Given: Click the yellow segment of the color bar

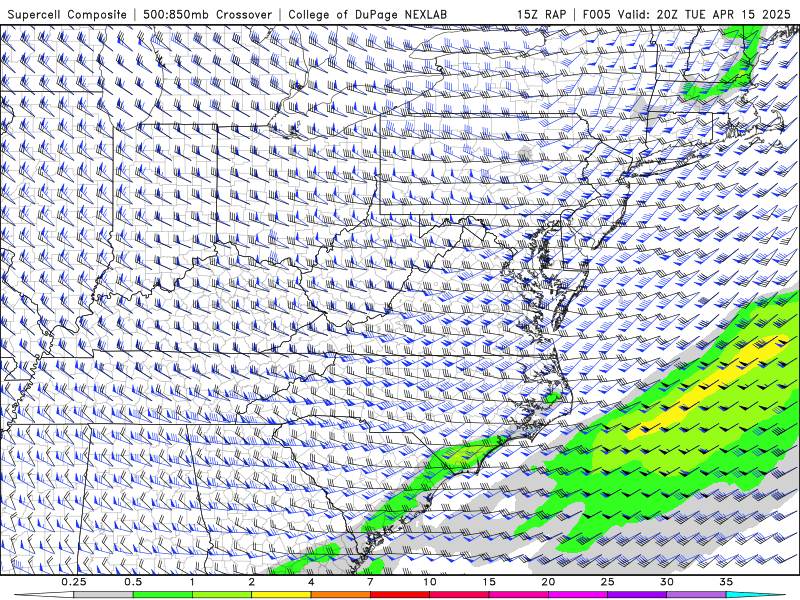Looking at the screenshot, I should 281,595.
